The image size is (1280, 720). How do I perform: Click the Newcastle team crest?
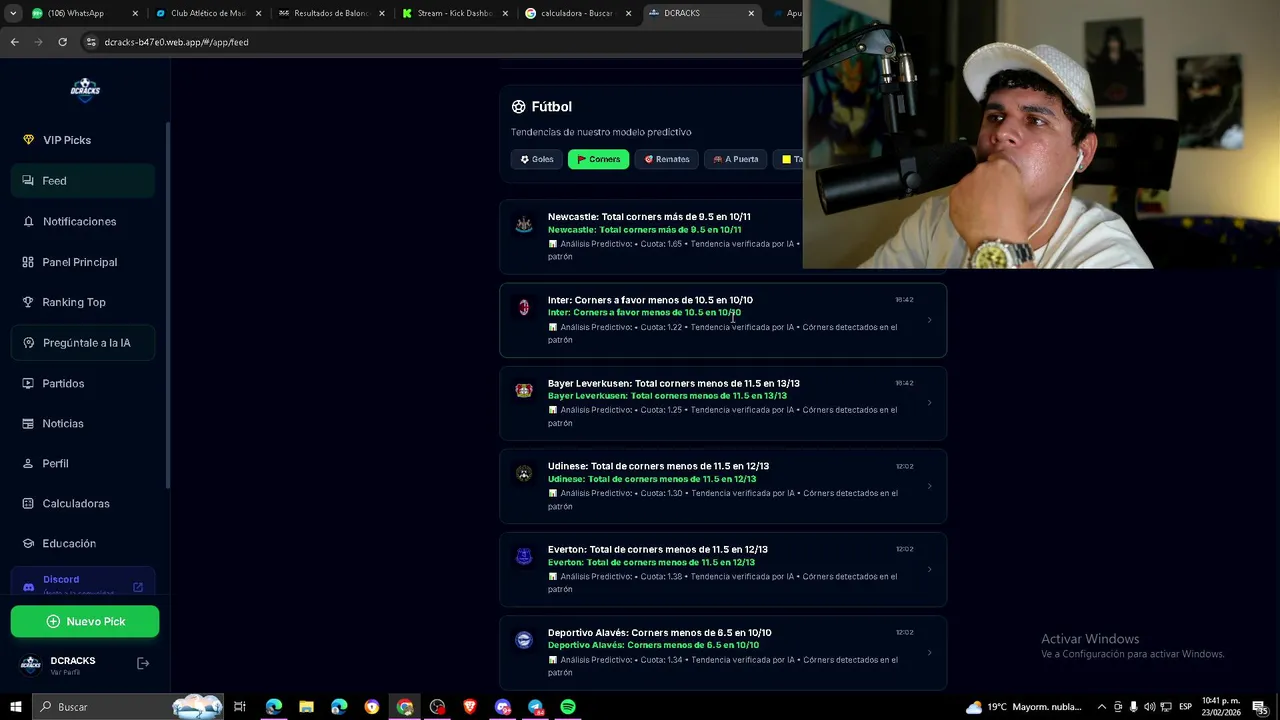[x=524, y=224]
